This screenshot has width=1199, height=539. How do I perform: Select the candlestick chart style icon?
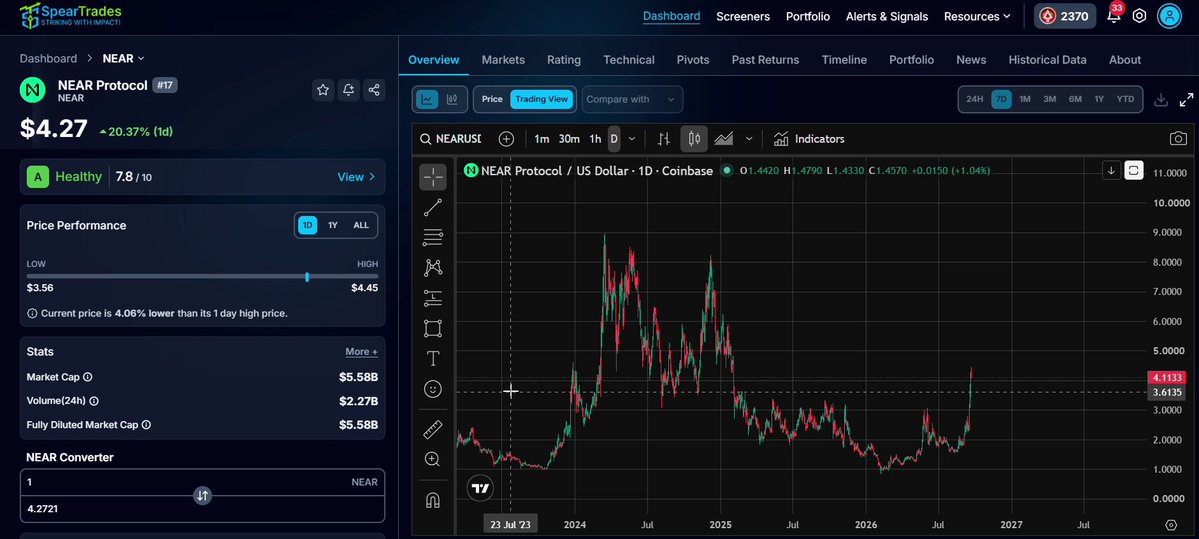[694, 138]
